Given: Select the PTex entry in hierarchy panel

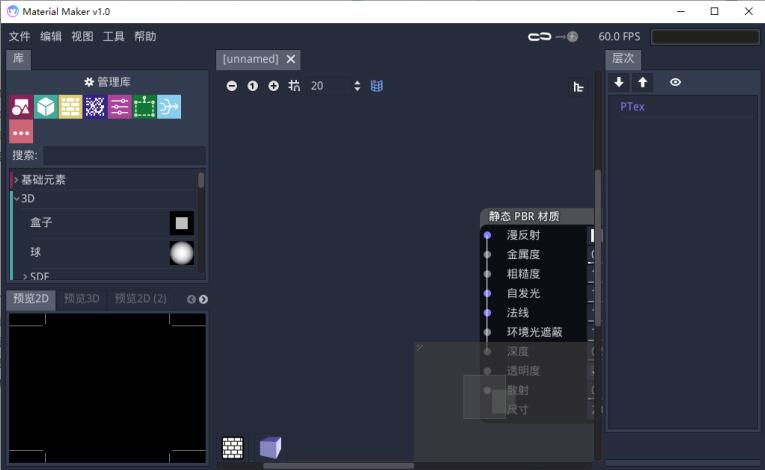Looking at the screenshot, I should [x=632, y=107].
